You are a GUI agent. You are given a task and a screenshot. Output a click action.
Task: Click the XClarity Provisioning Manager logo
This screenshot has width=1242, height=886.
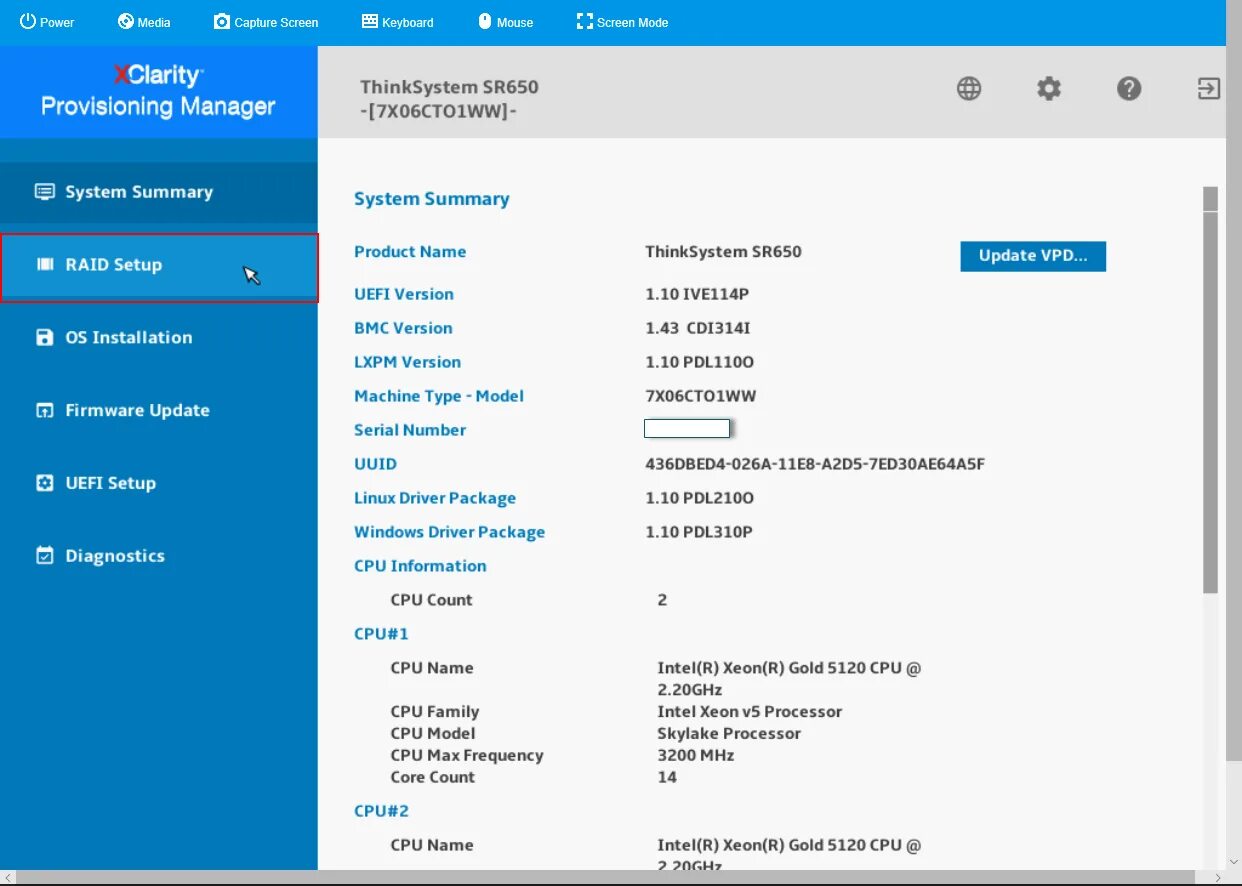point(158,91)
